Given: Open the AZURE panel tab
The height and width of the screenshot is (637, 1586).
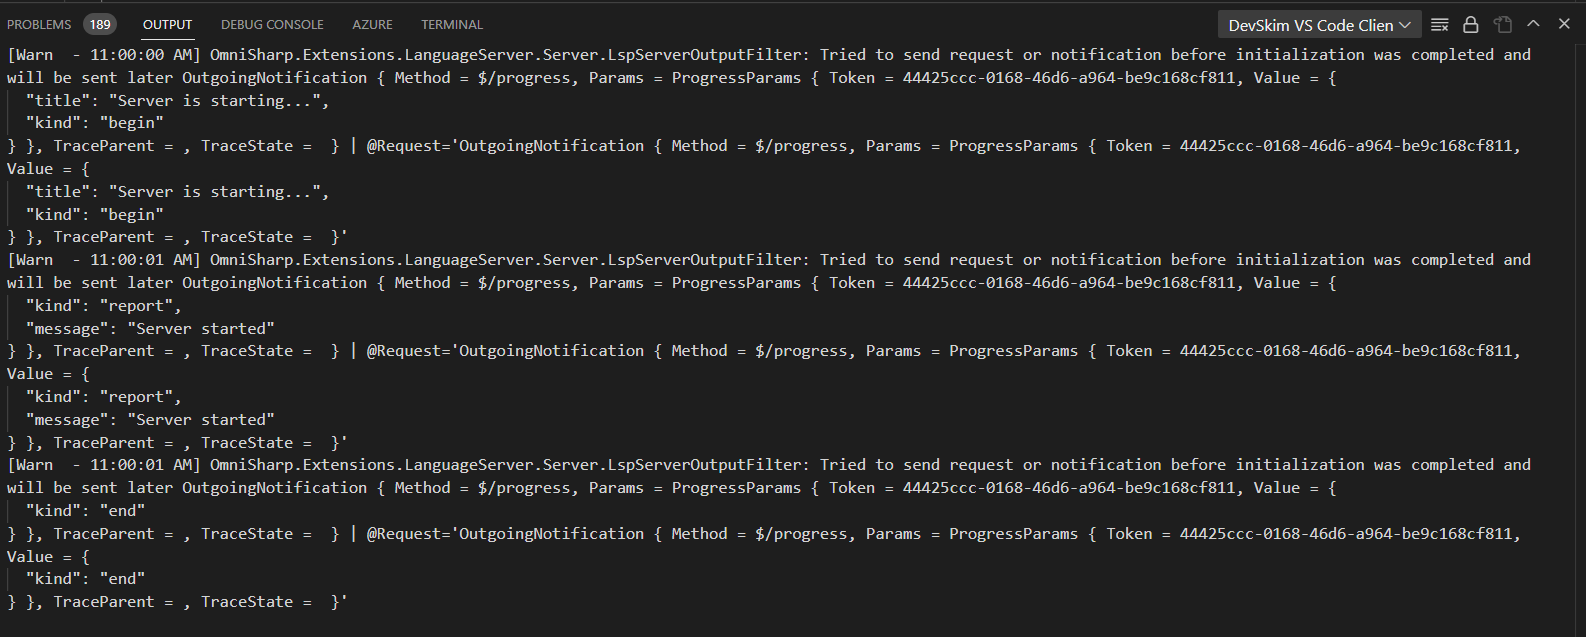Looking at the screenshot, I should (x=372, y=24).
